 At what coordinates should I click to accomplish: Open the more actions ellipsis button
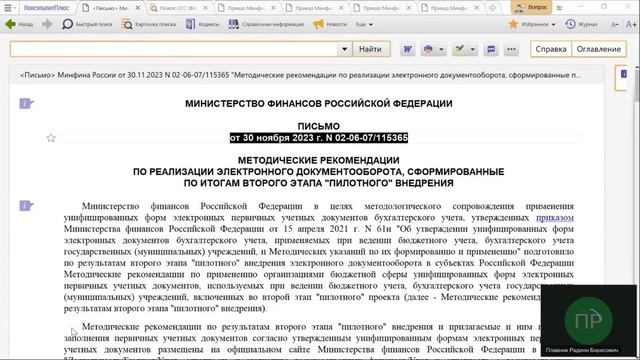coord(511,49)
